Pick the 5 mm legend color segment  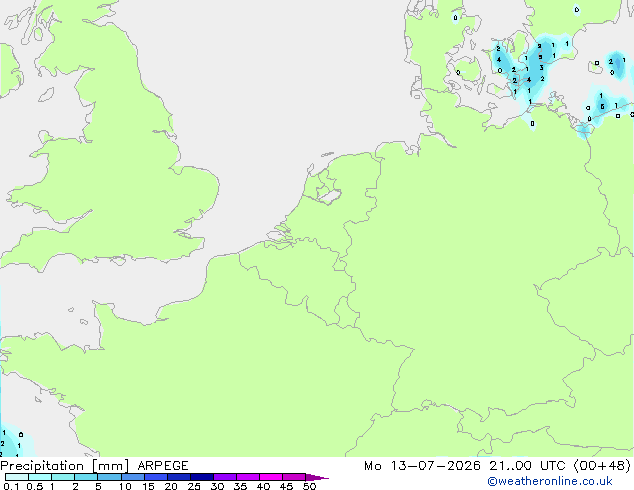tap(109, 477)
